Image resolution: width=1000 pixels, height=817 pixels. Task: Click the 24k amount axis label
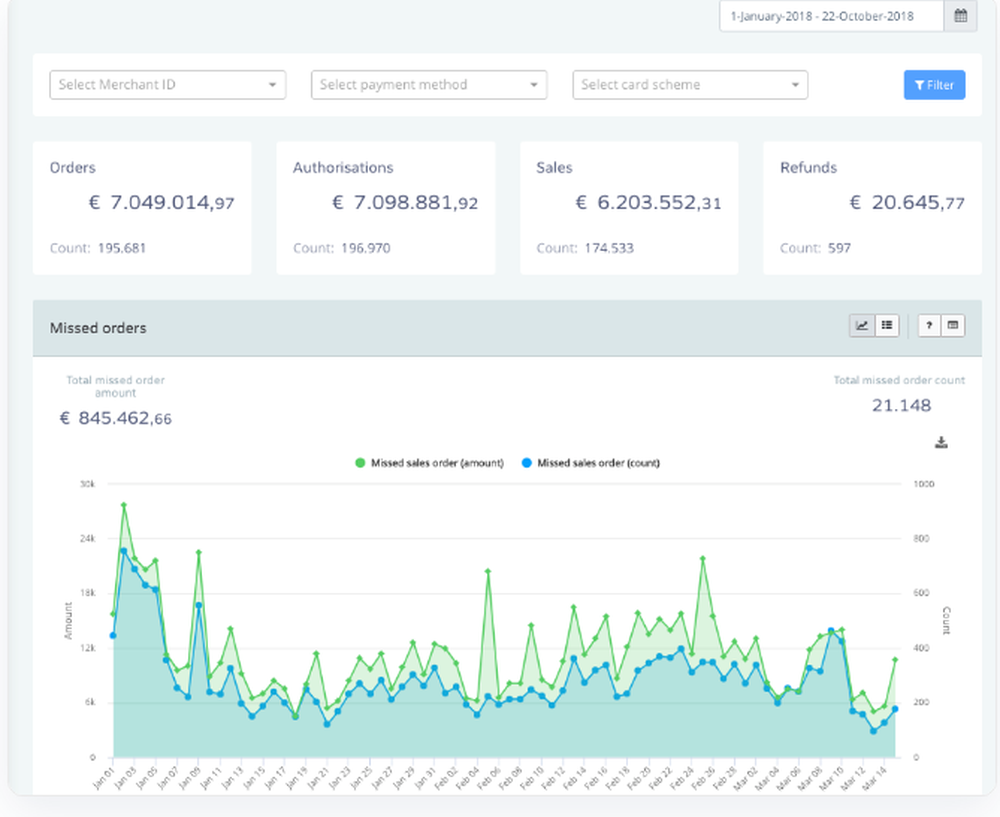pyautogui.click(x=87, y=539)
